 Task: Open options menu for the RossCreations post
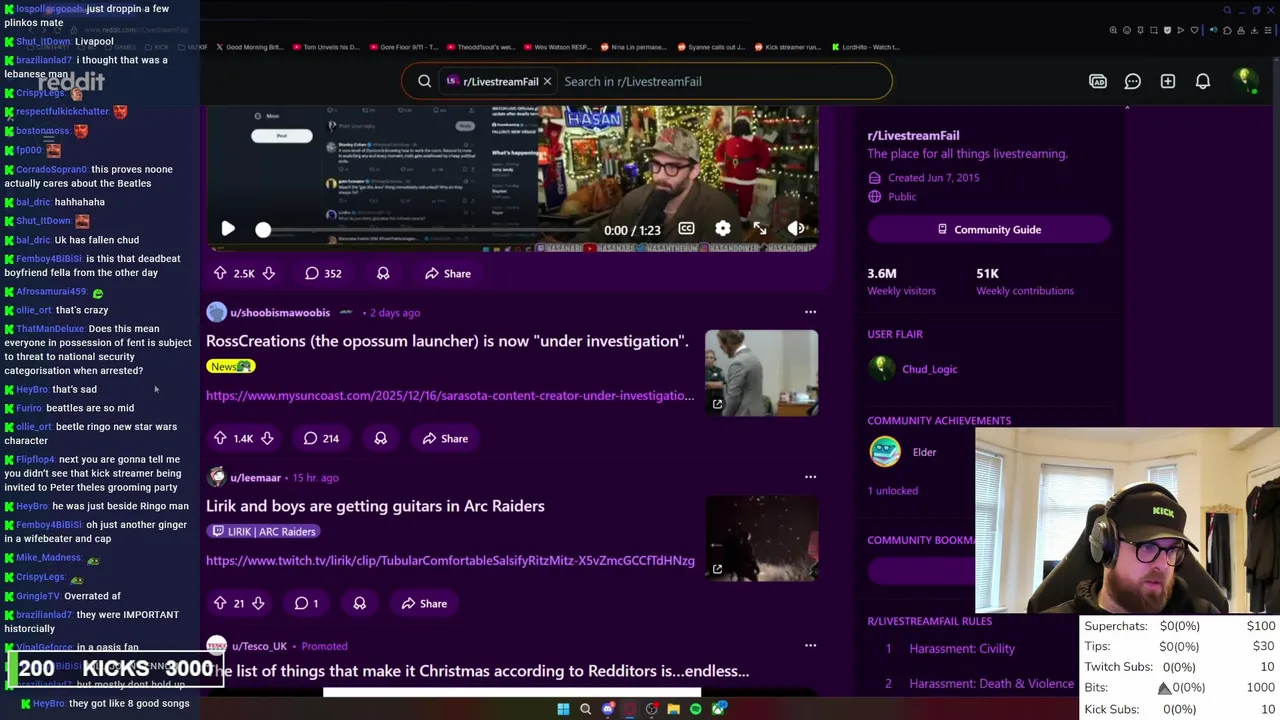pyautogui.click(x=810, y=312)
